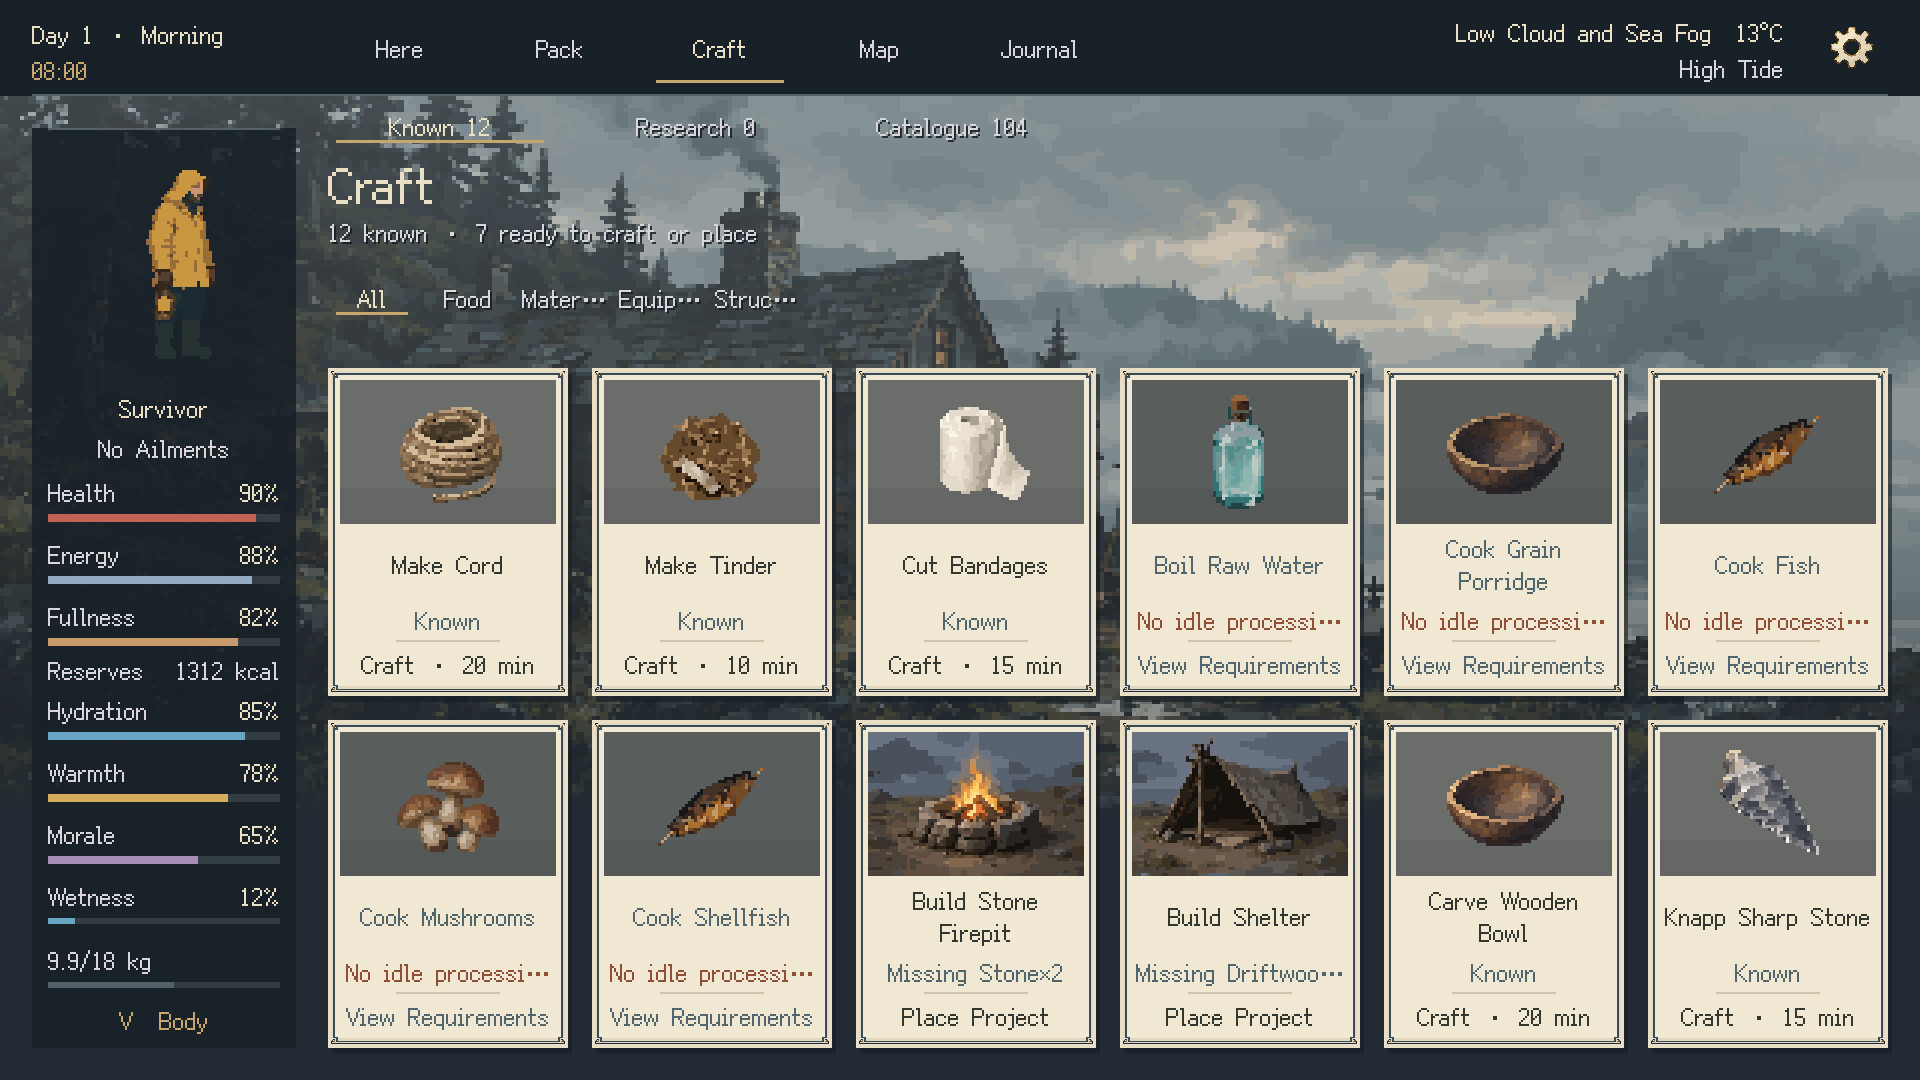The height and width of the screenshot is (1080, 1920).
Task: Open the Map tab
Action: pos(878,50)
